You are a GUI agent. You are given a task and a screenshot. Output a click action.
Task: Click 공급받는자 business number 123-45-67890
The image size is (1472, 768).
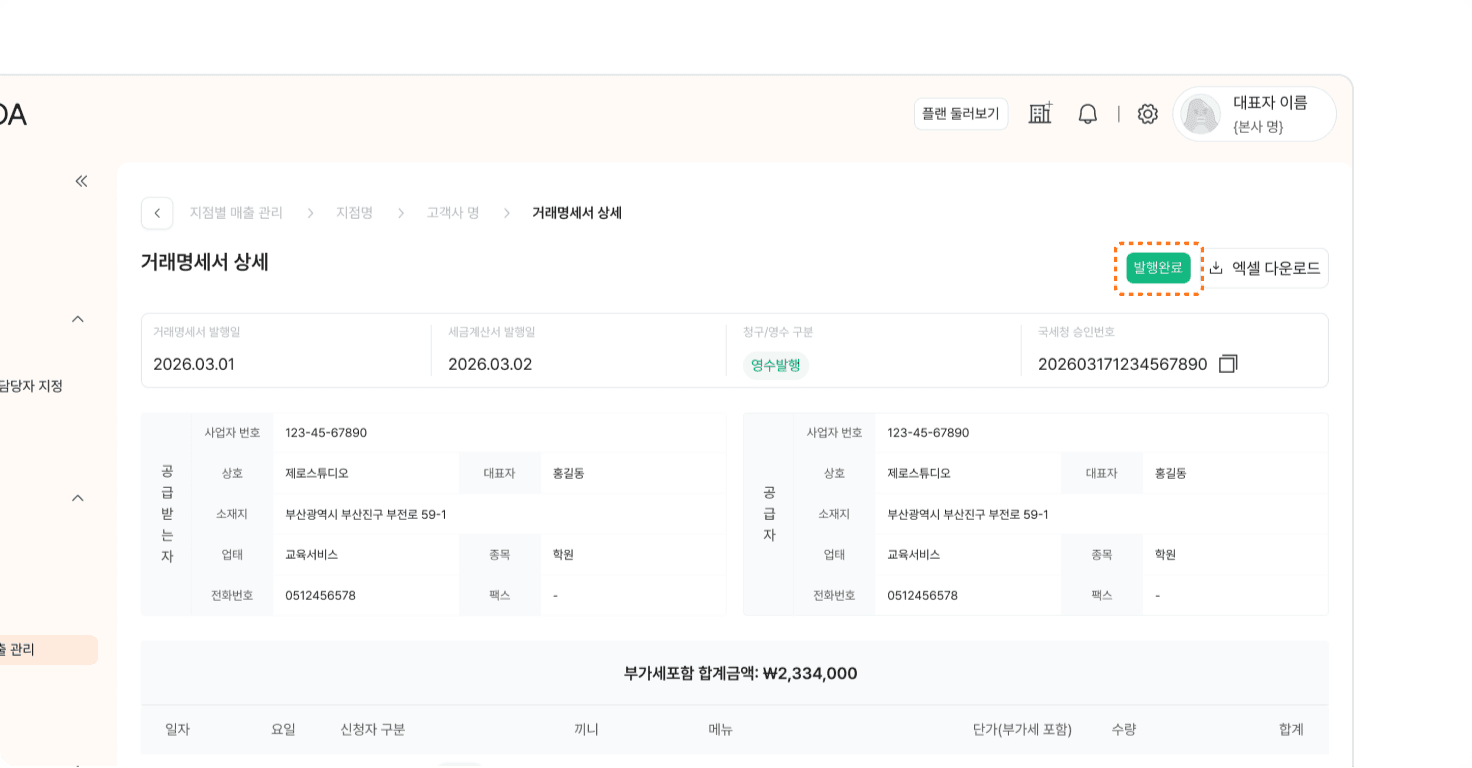[326, 433]
